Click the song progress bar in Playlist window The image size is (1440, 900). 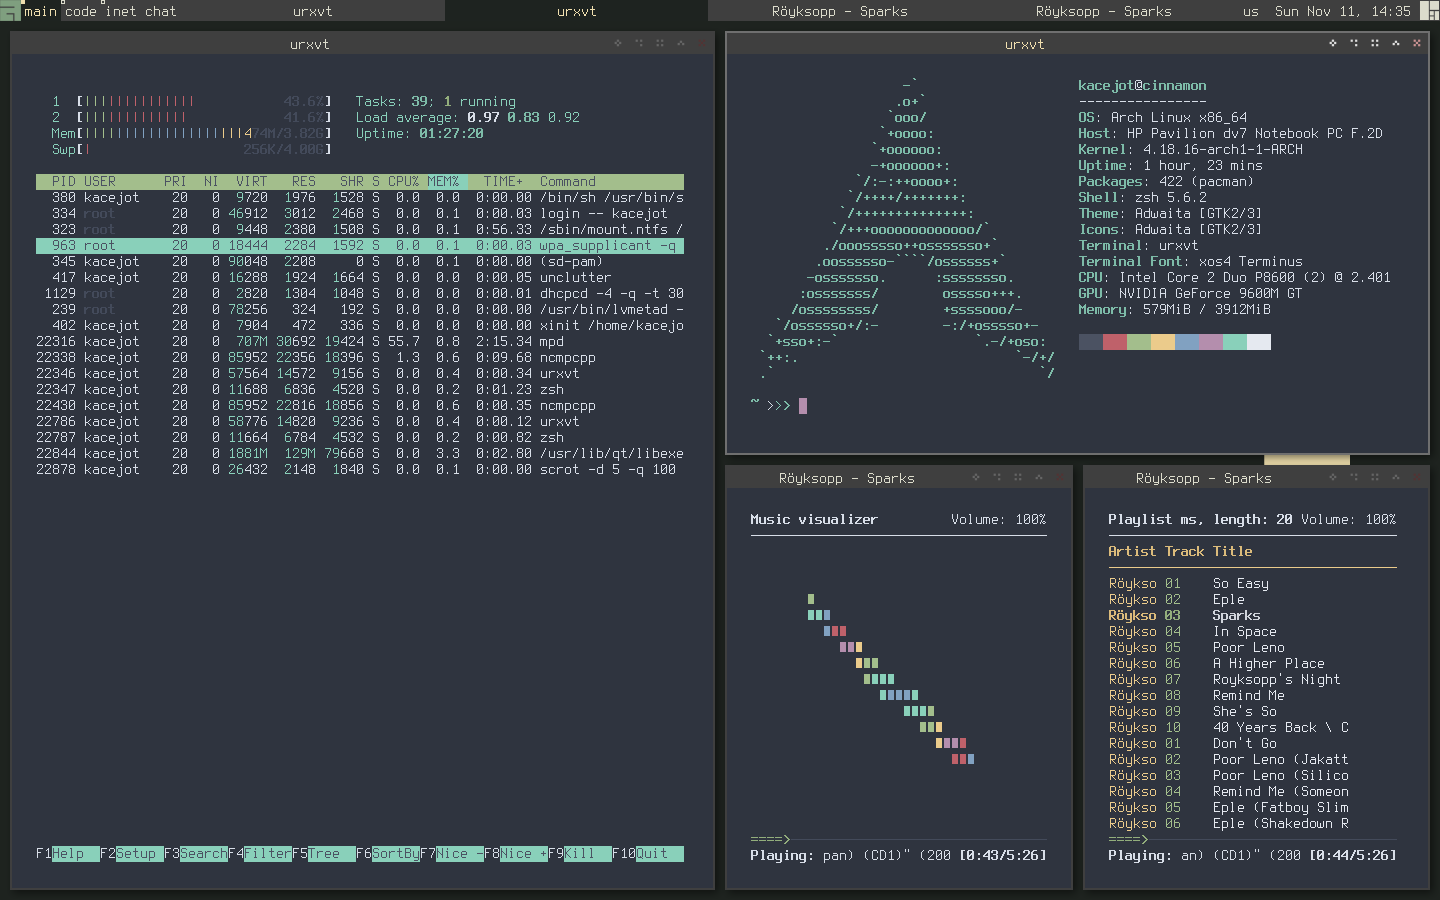pyautogui.click(x=1252, y=839)
